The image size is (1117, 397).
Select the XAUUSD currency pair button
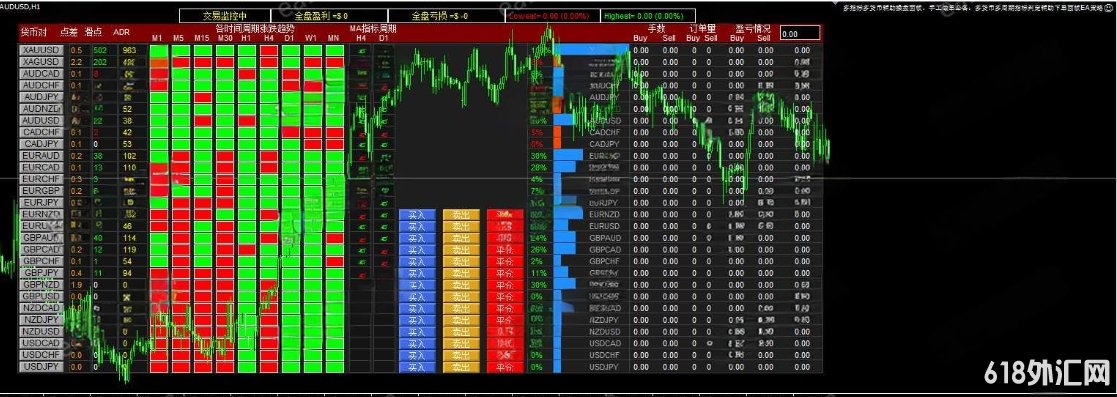tap(41, 51)
